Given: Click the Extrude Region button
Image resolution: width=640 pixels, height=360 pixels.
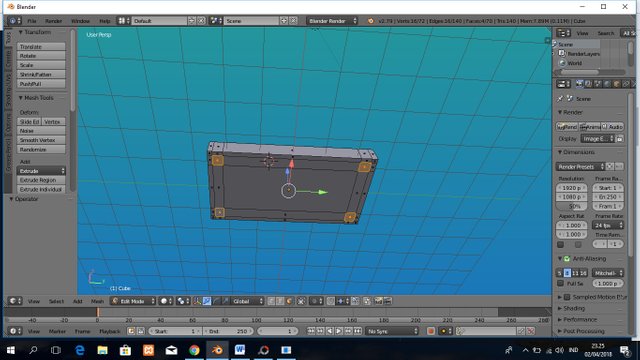Looking at the screenshot, I should pos(41,180).
